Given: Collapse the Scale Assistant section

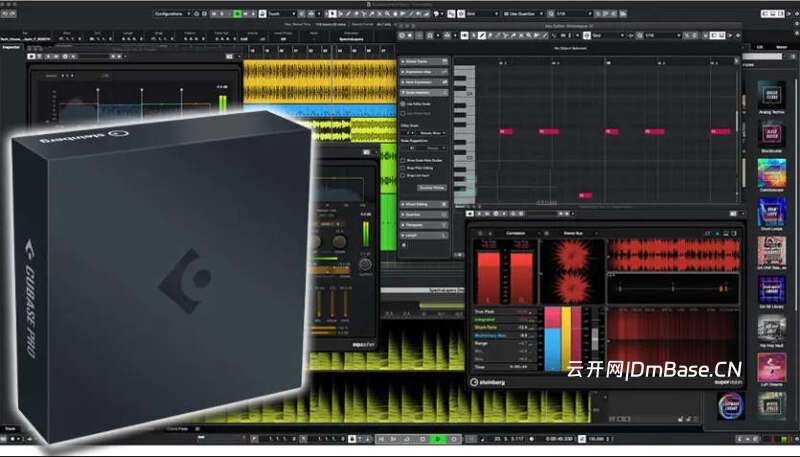Looking at the screenshot, I should [424, 92].
